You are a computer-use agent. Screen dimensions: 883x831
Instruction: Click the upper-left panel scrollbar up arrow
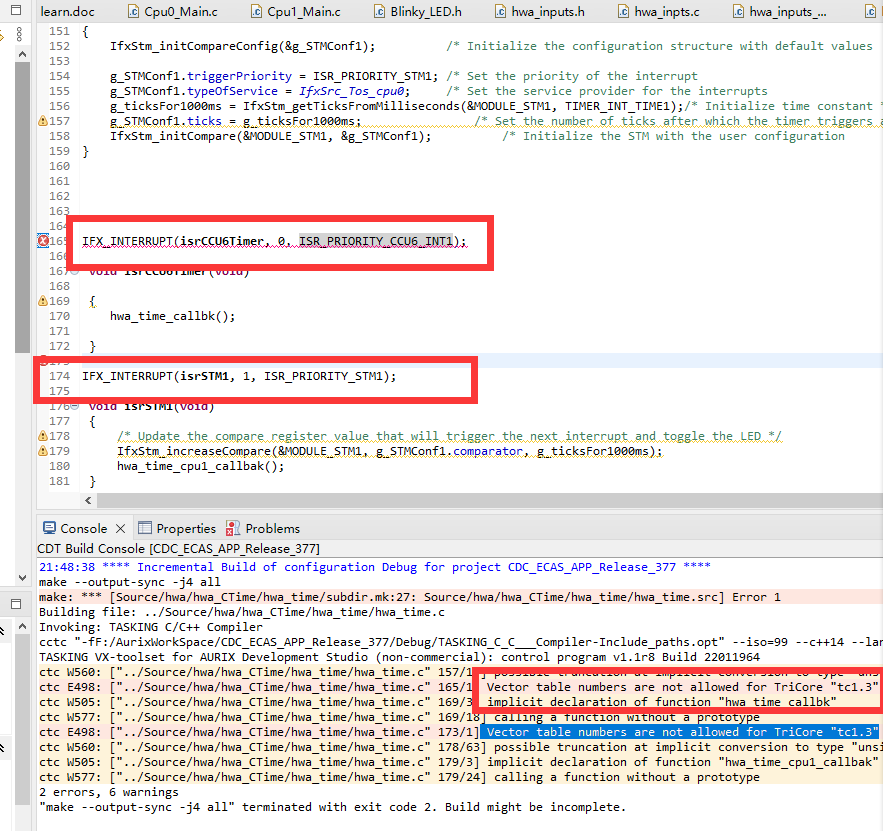click(x=23, y=54)
